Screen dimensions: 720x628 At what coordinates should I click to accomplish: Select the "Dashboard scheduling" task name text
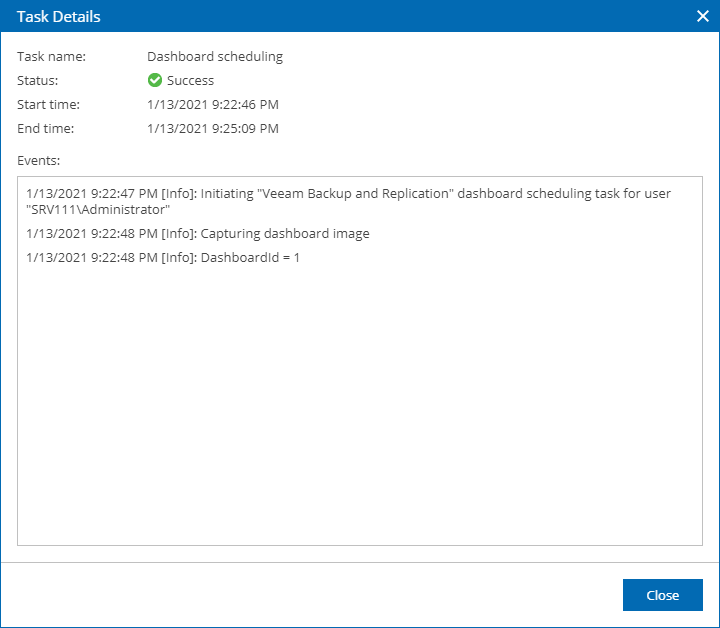(x=215, y=56)
